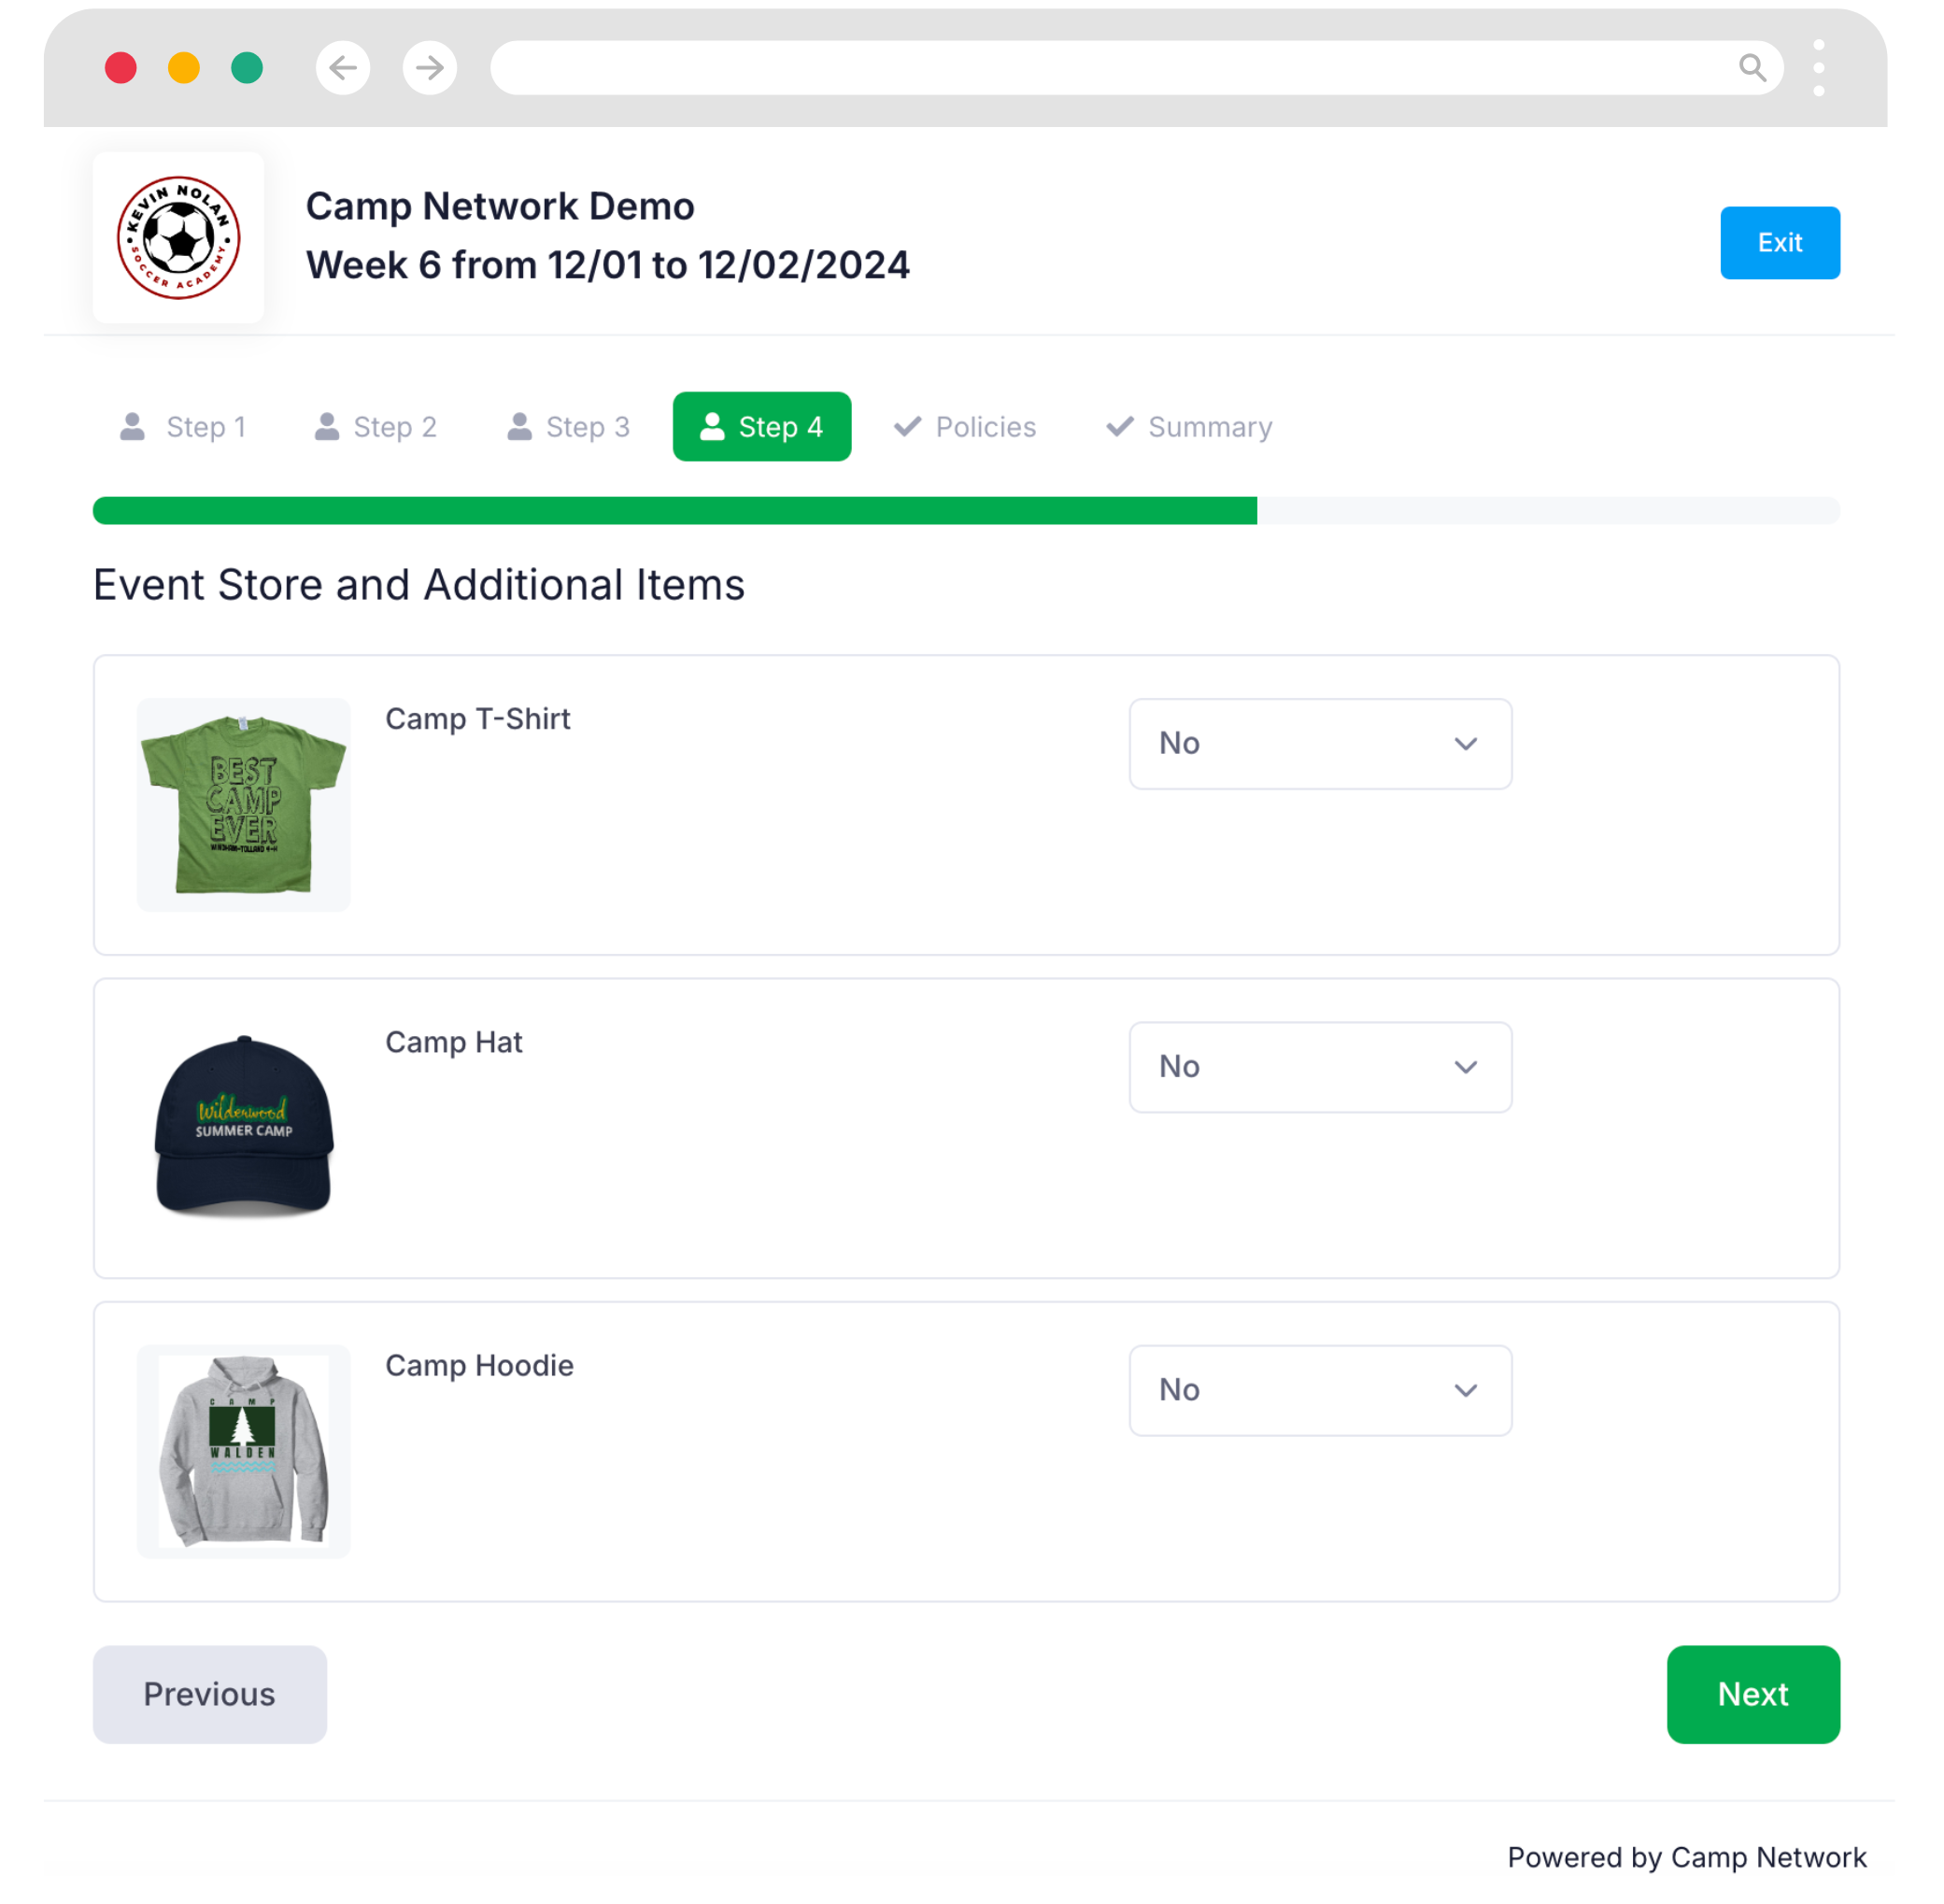Click the browser back arrow icon
The height and width of the screenshot is (1904, 1944).
343,68
